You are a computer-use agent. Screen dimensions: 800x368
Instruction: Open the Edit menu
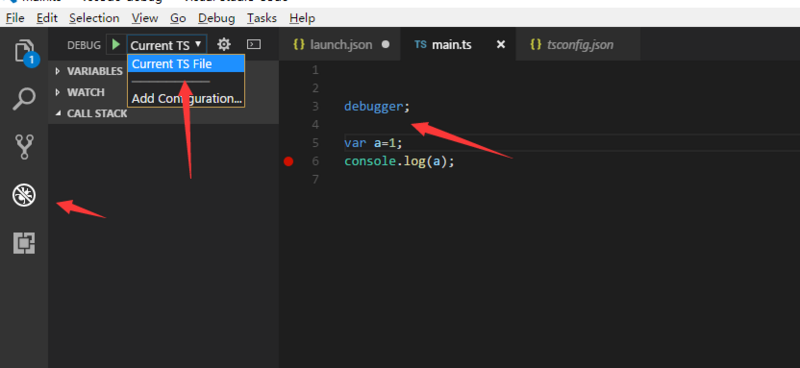click(47, 18)
